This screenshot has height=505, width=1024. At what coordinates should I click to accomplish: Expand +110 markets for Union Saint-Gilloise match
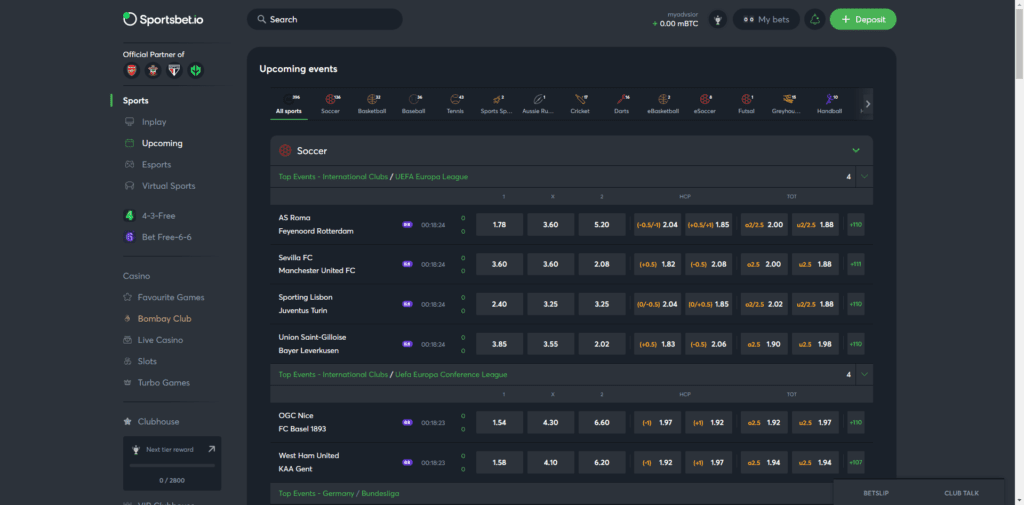[856, 344]
